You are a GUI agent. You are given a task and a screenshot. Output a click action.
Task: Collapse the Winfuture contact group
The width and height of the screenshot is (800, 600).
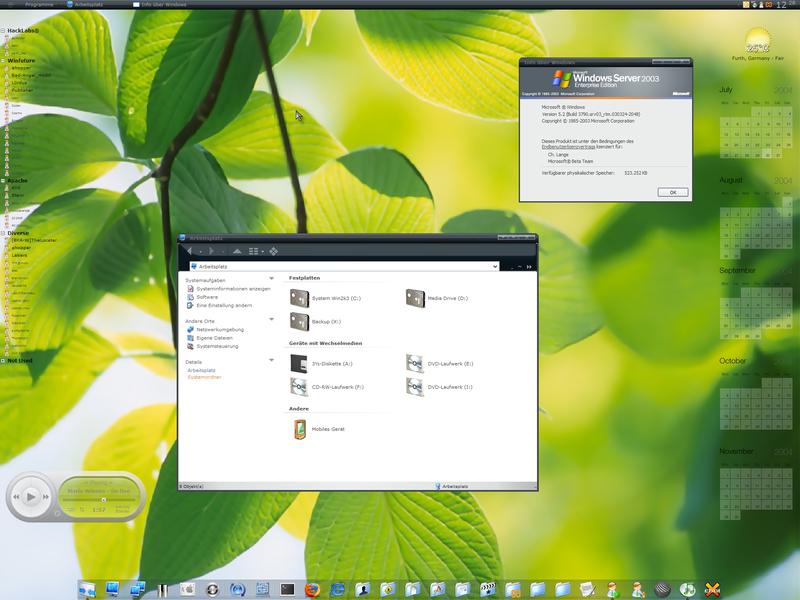[x=4, y=60]
